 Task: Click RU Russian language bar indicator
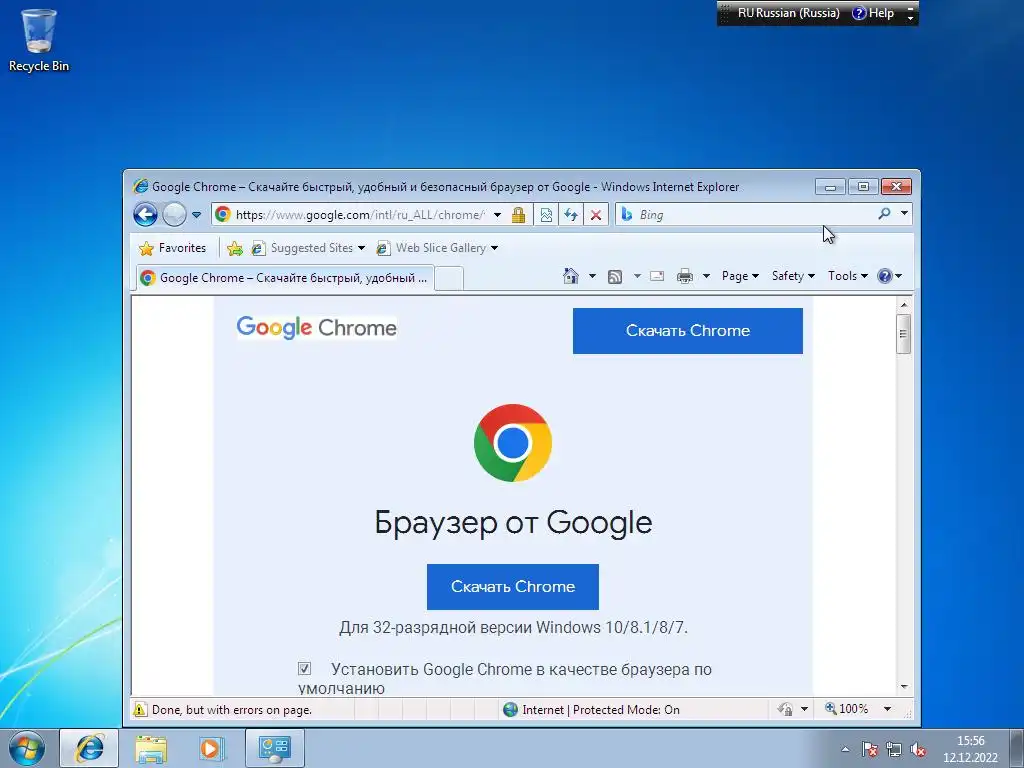coord(788,13)
